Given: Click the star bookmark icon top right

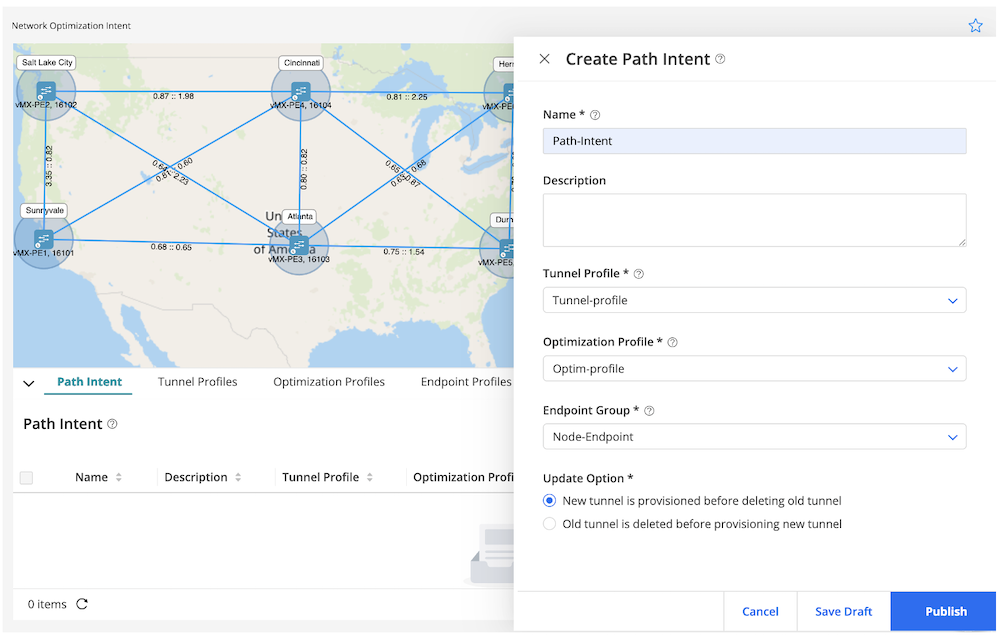Looking at the screenshot, I should [975, 25].
